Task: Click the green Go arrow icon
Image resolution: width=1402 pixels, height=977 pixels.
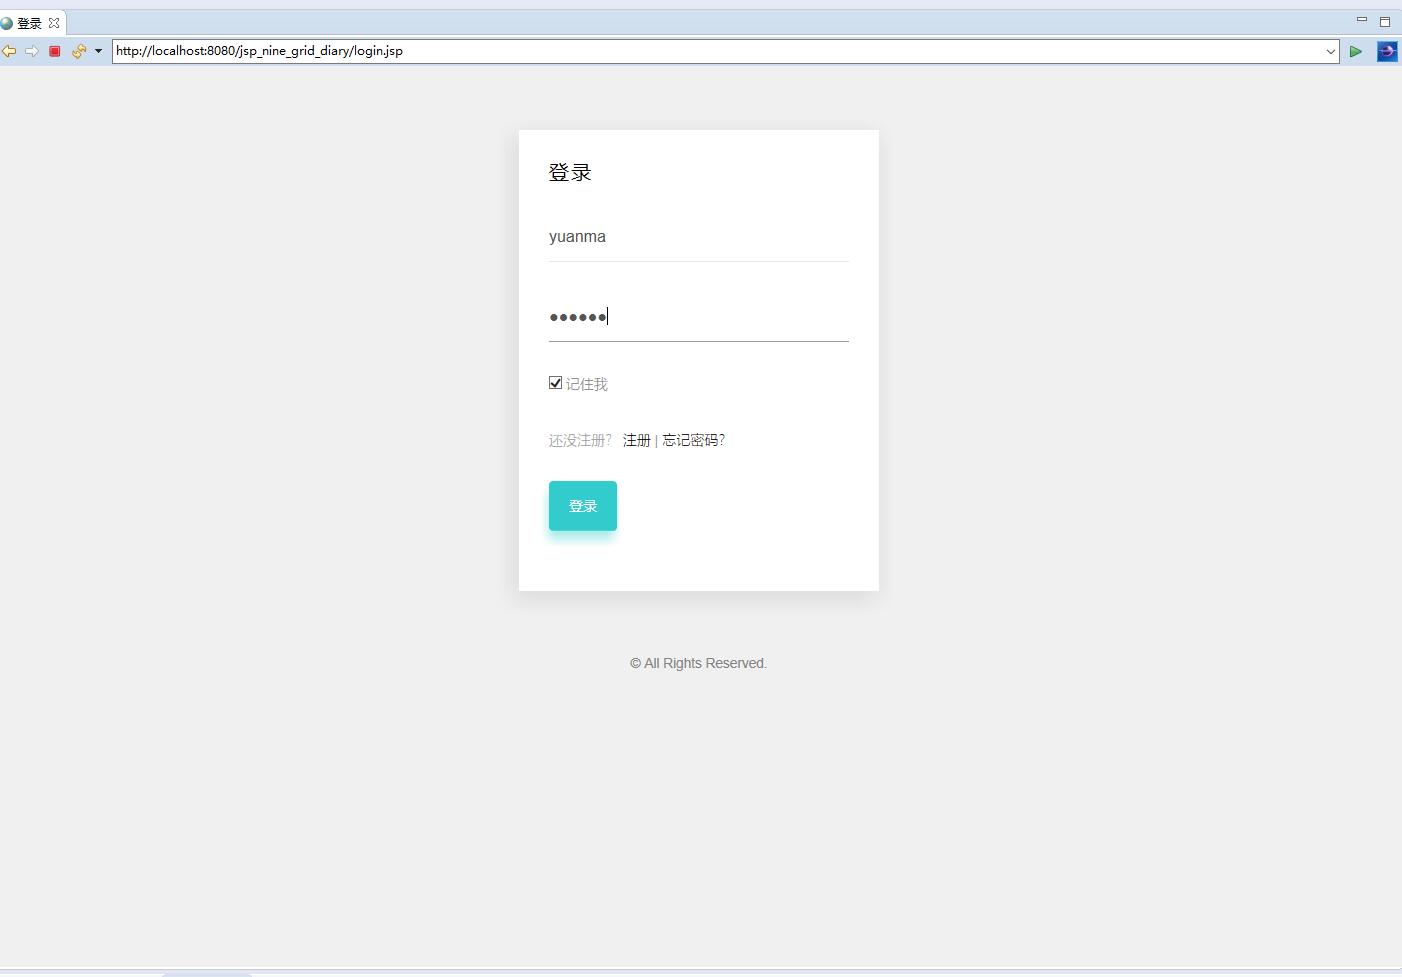Action: coord(1355,51)
